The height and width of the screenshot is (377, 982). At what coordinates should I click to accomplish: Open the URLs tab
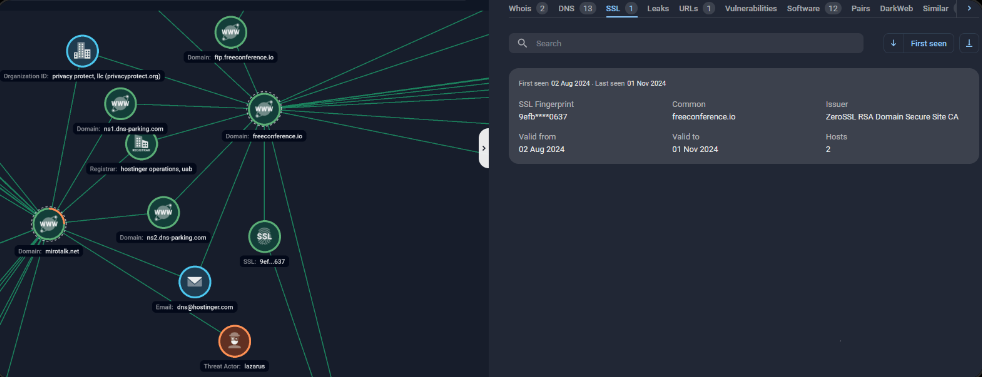click(x=696, y=8)
